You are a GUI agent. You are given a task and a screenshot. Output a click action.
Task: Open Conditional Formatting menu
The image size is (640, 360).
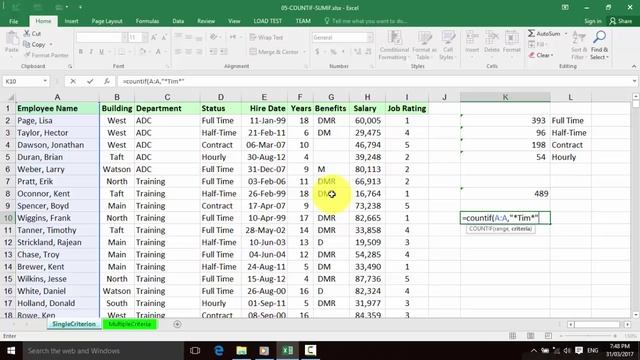click(x=394, y=46)
